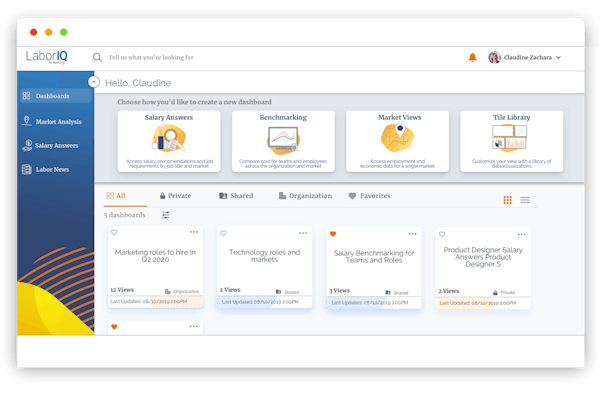
Task: Click the folder icon on Shared tab
Action: [x=223, y=196]
